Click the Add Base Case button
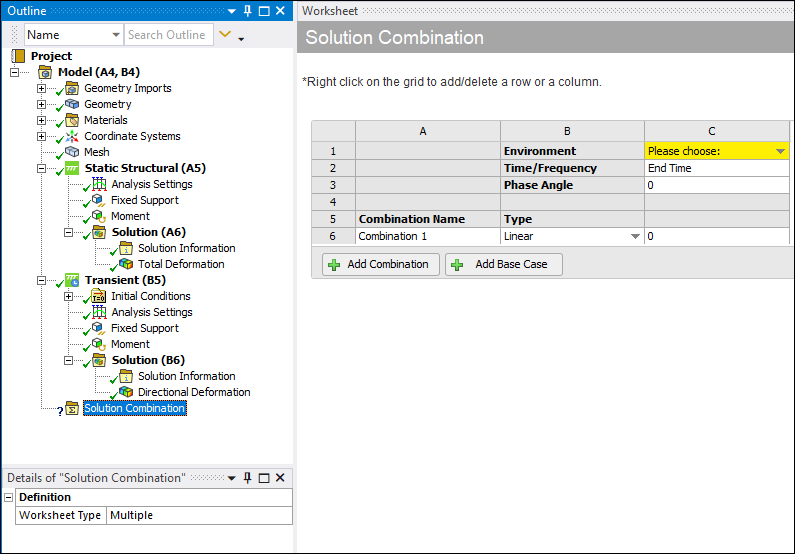Screen dimensions: 795x554 click(x=503, y=264)
